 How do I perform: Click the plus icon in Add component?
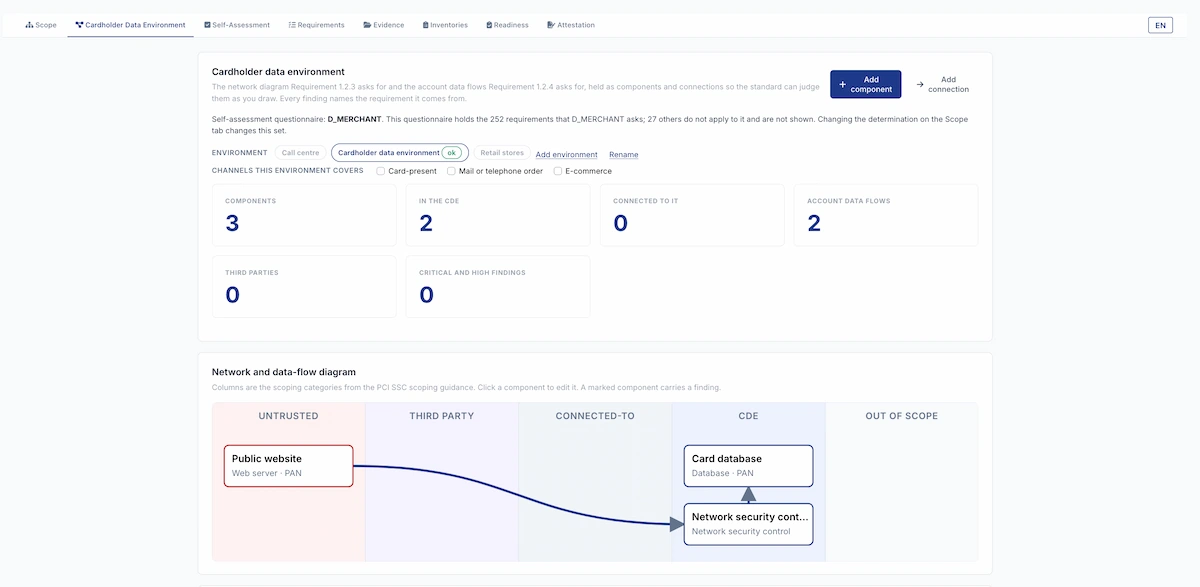842,84
